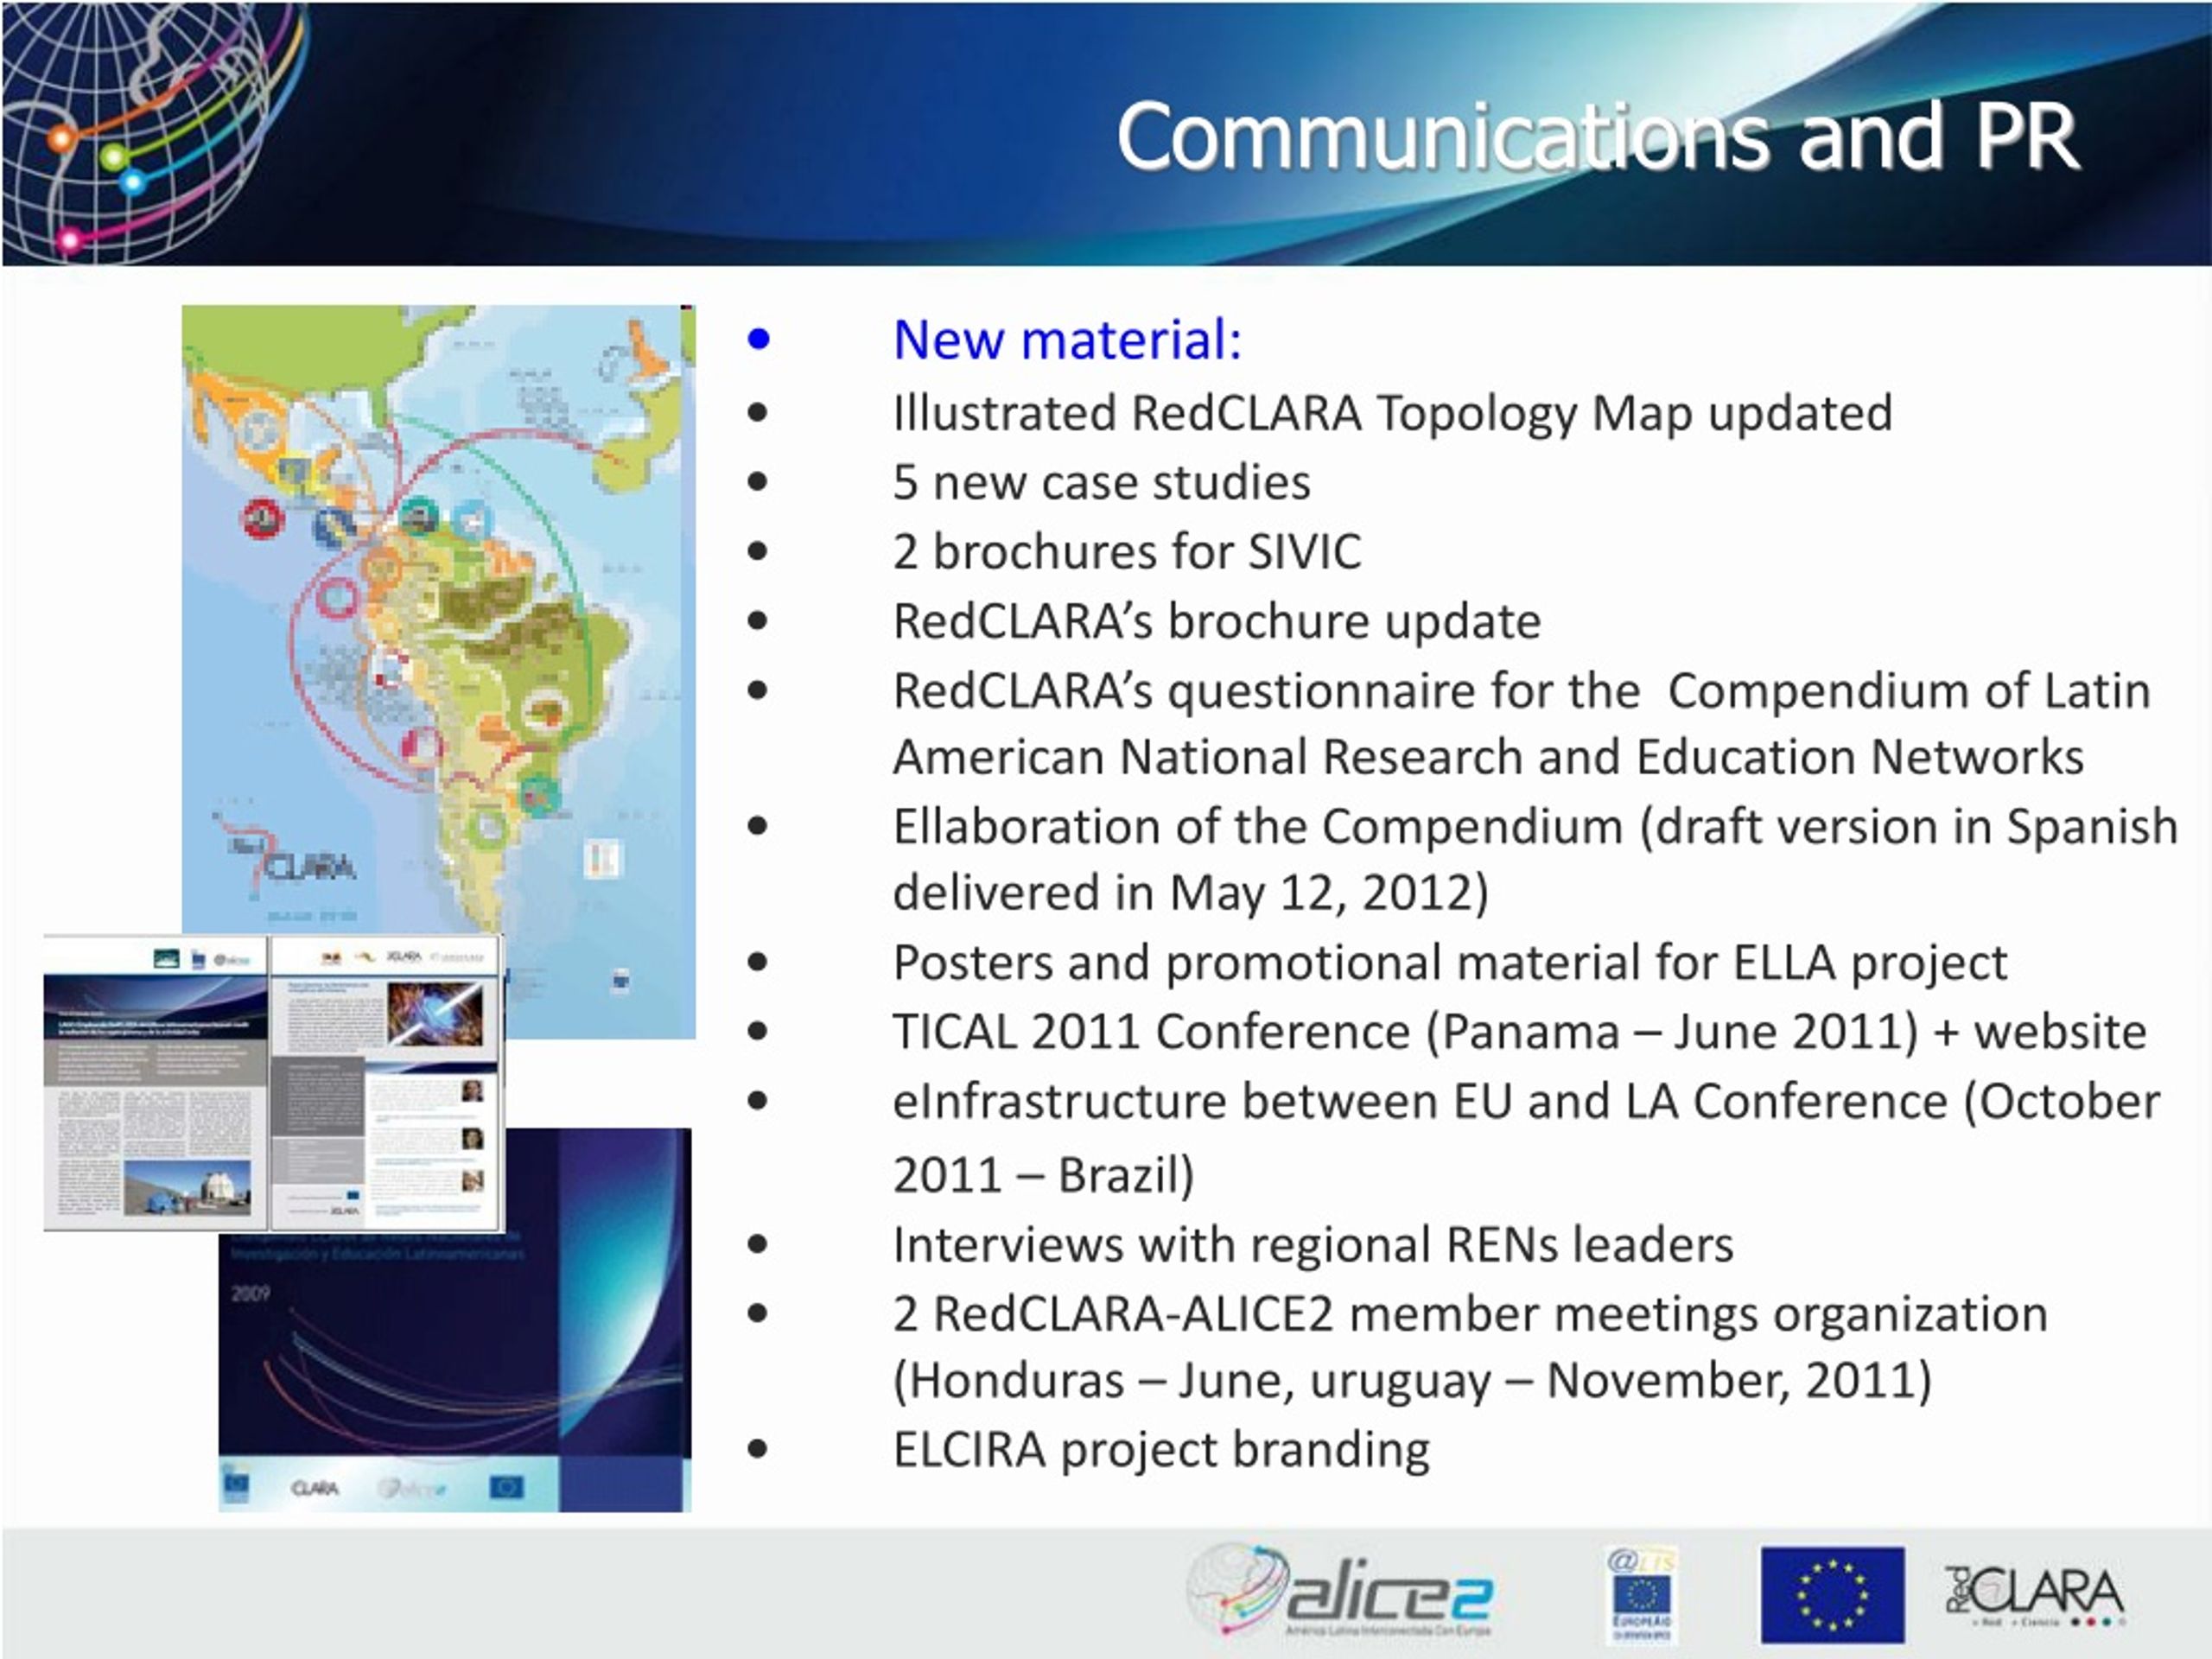This screenshot has height=1659, width=2212.
Task: Click the '2009' year on Compendium cover
Action: (250, 1293)
